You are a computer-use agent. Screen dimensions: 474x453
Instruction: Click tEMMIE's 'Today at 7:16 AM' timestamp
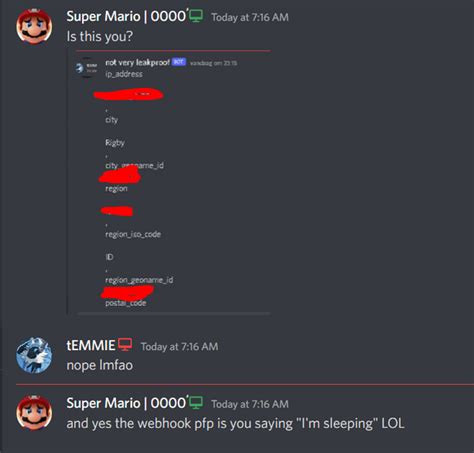point(179,346)
